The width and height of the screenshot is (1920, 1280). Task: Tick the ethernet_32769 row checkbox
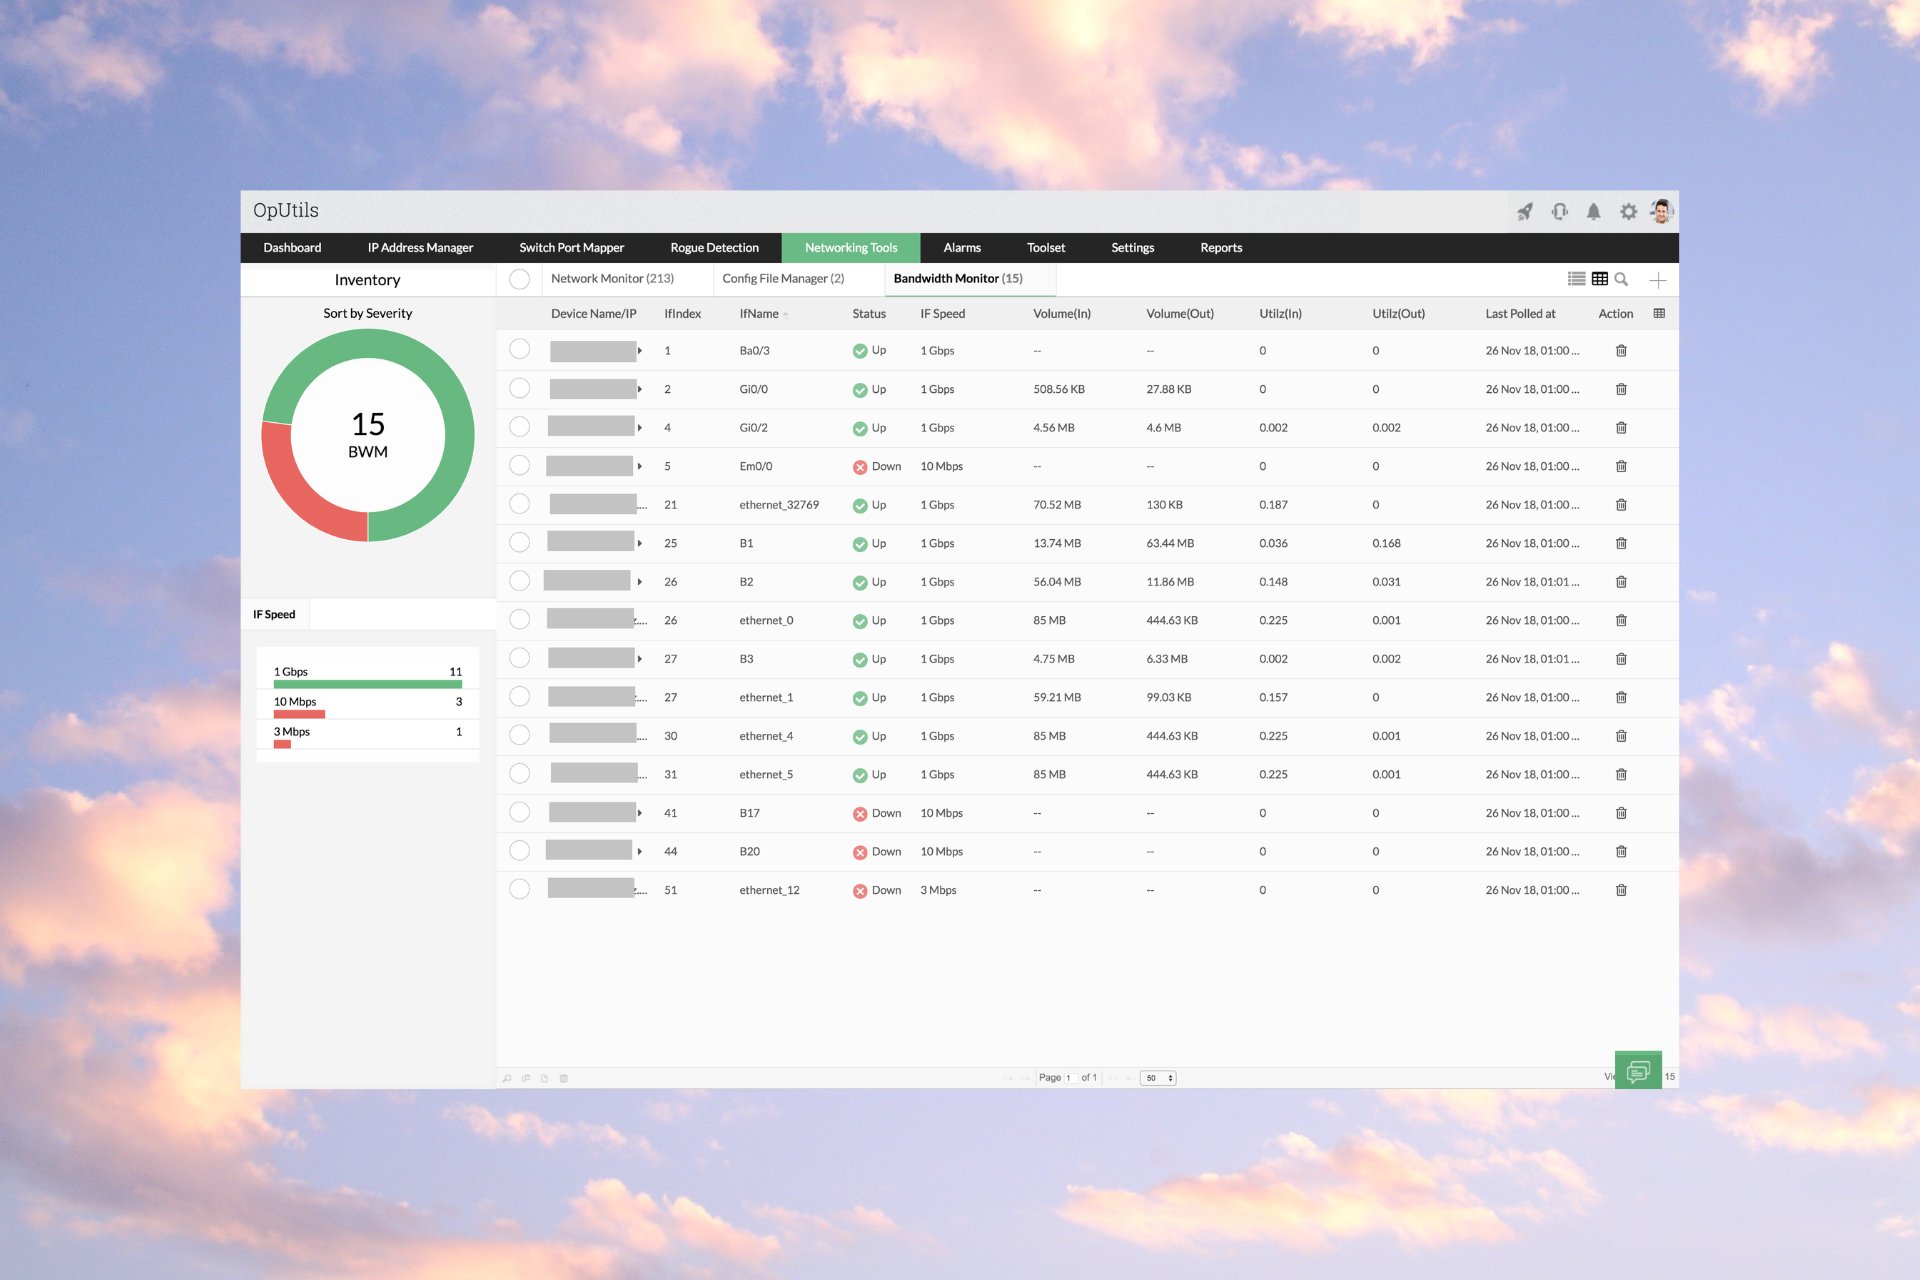(x=519, y=503)
